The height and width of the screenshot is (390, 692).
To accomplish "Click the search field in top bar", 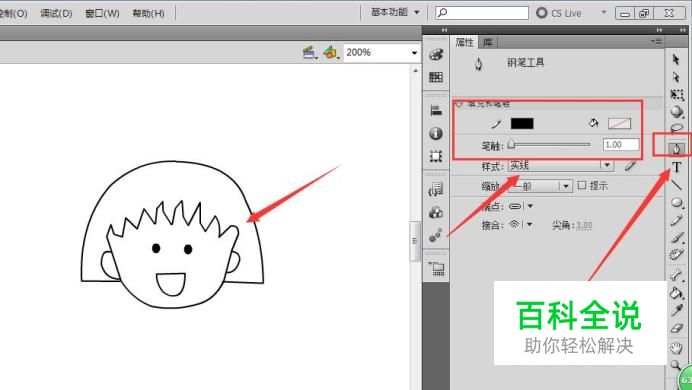I will [482, 13].
